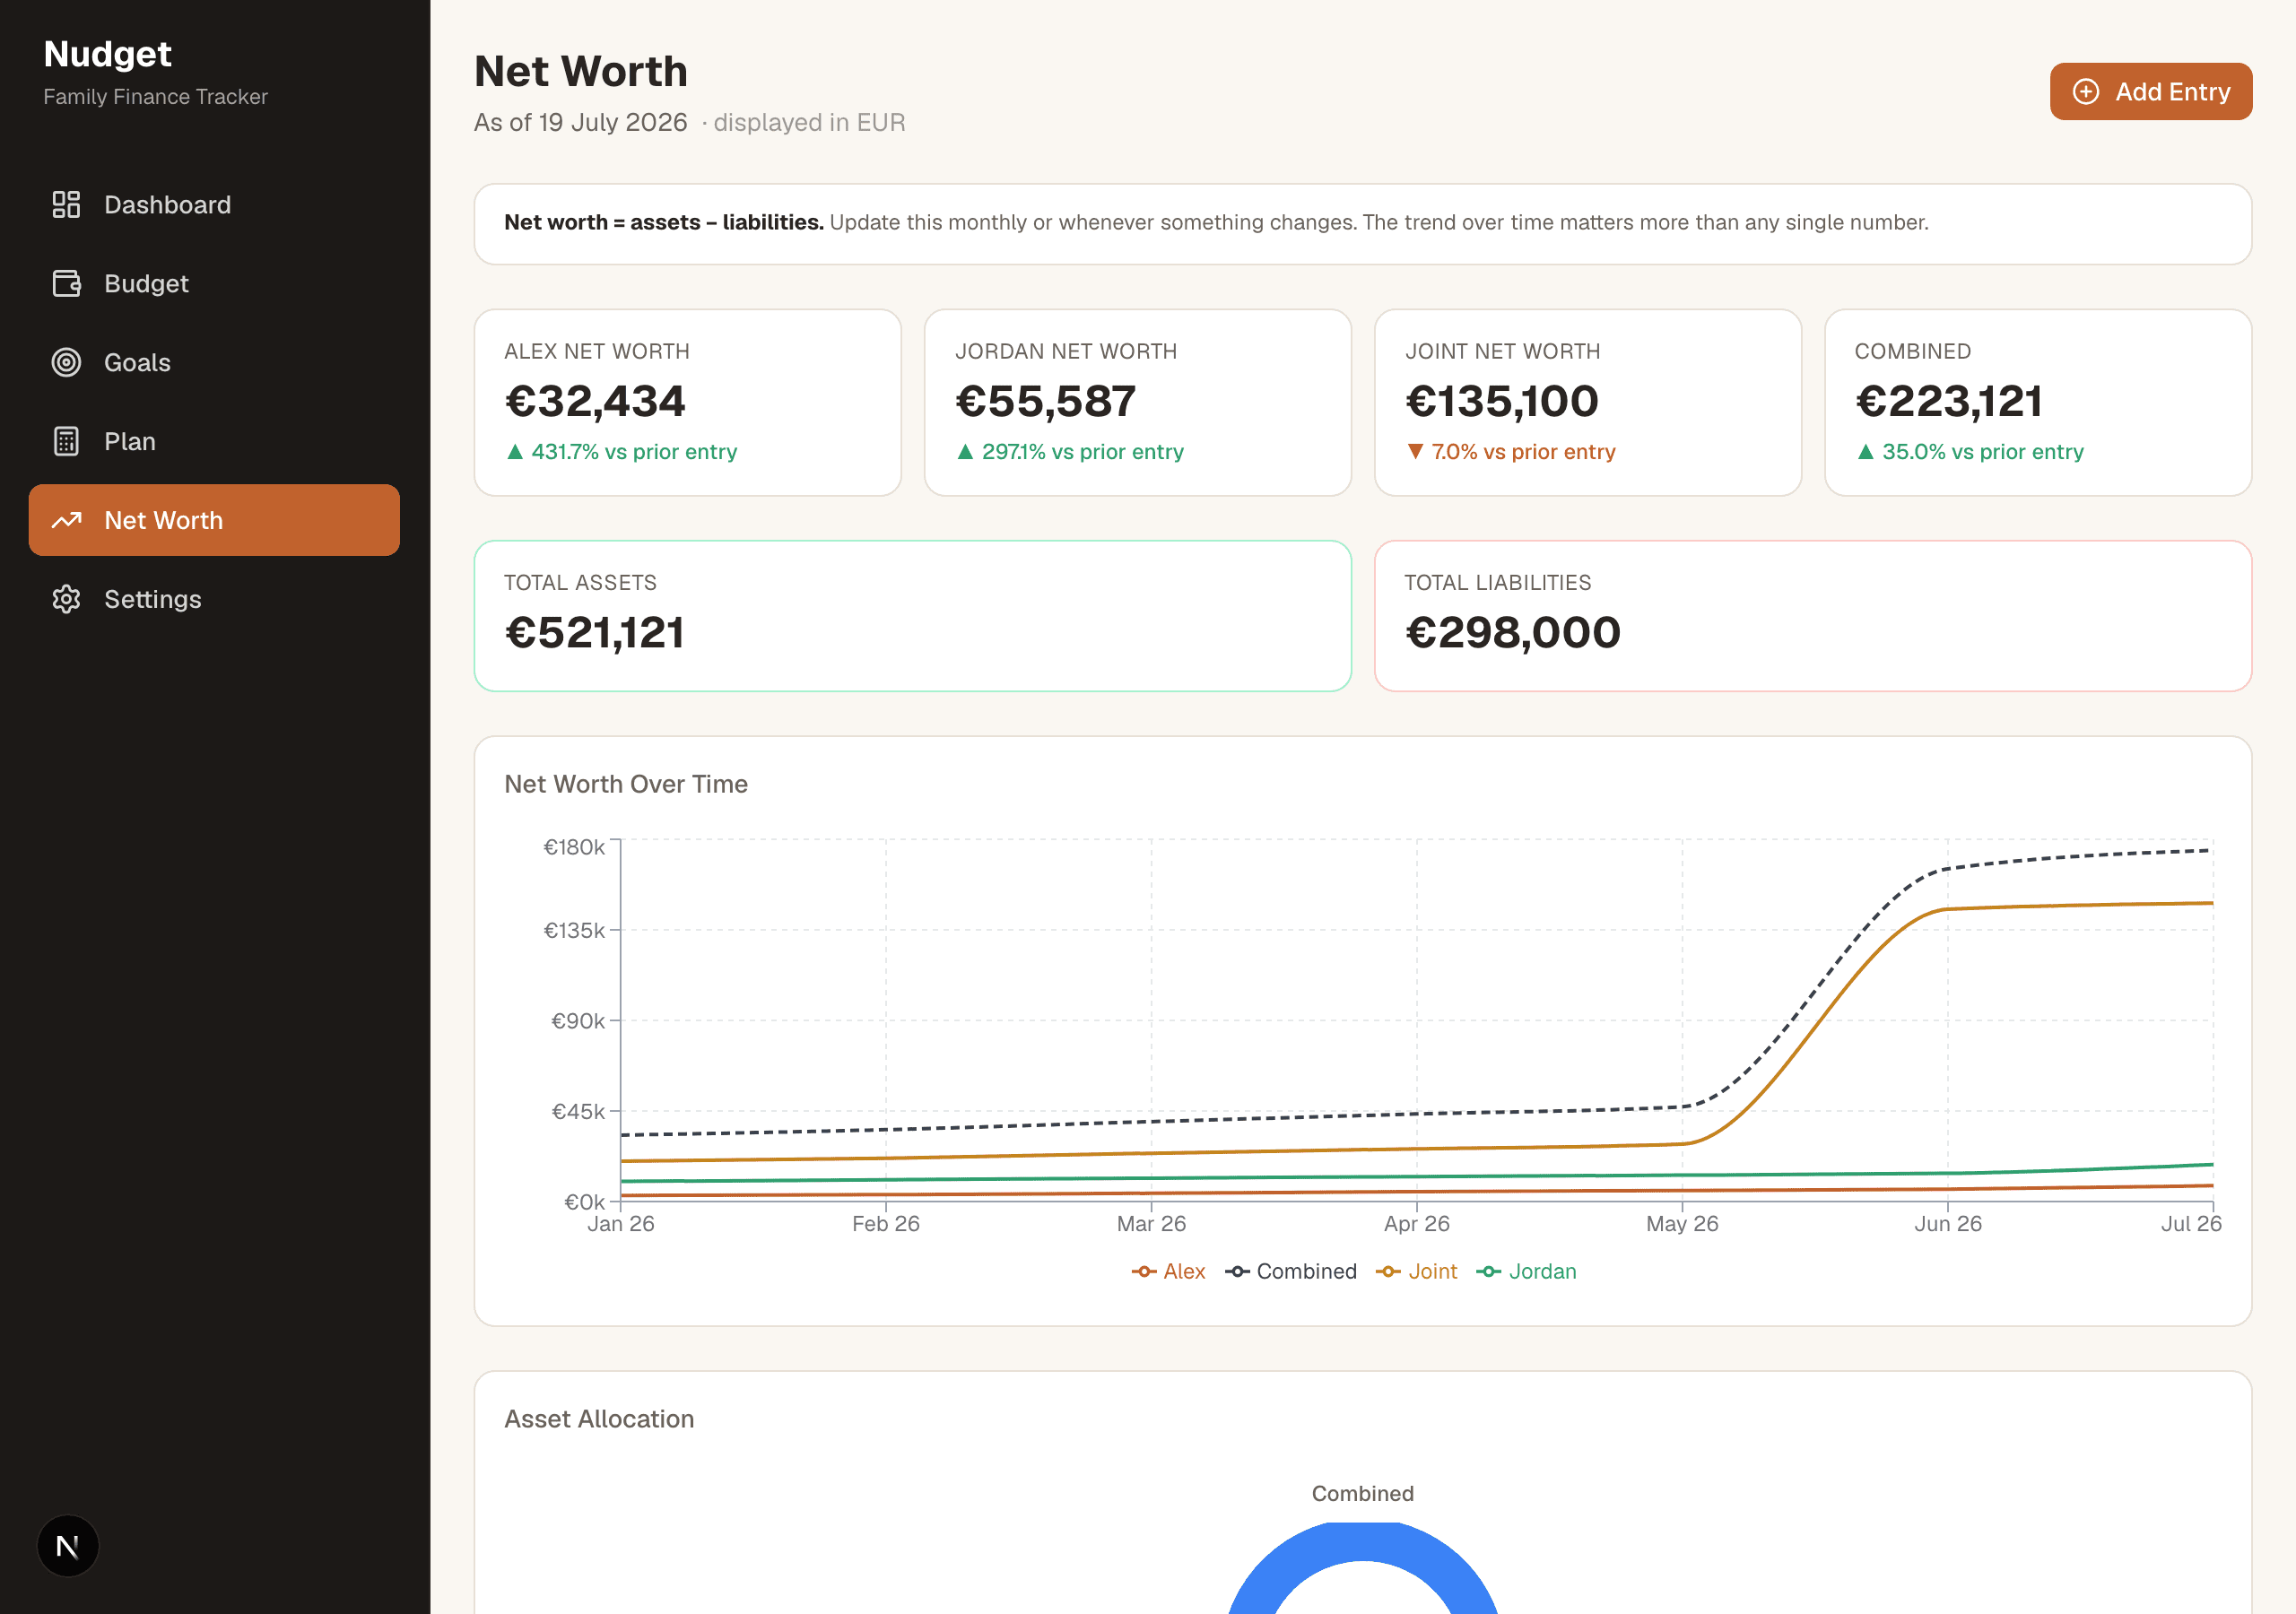Click the Asset Allocation heading
The height and width of the screenshot is (1614, 2296).
tap(599, 1419)
